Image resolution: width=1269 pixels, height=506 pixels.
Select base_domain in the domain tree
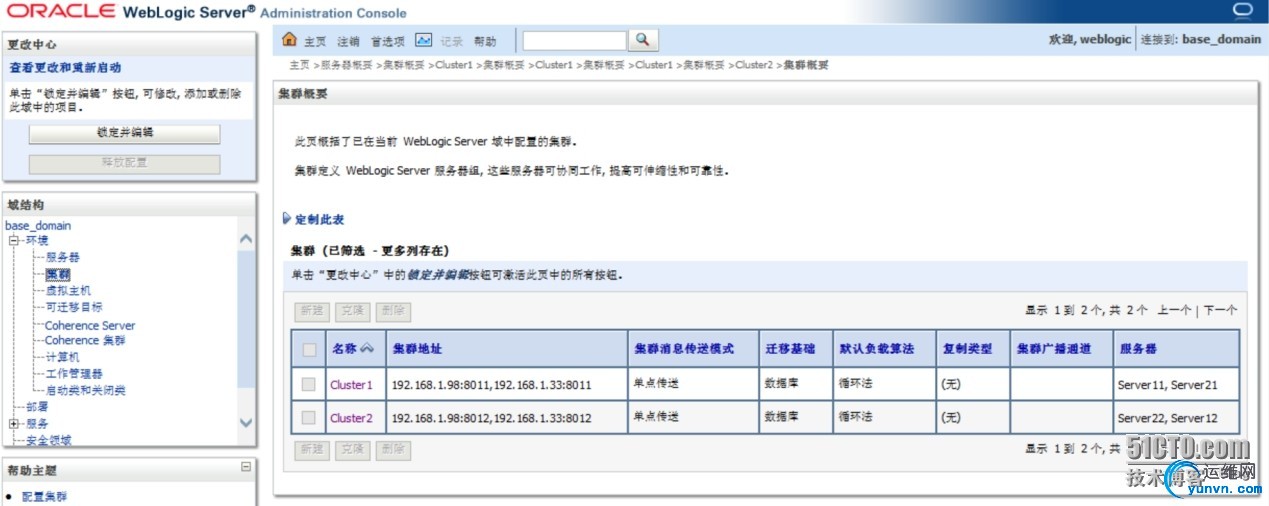pos(38,226)
